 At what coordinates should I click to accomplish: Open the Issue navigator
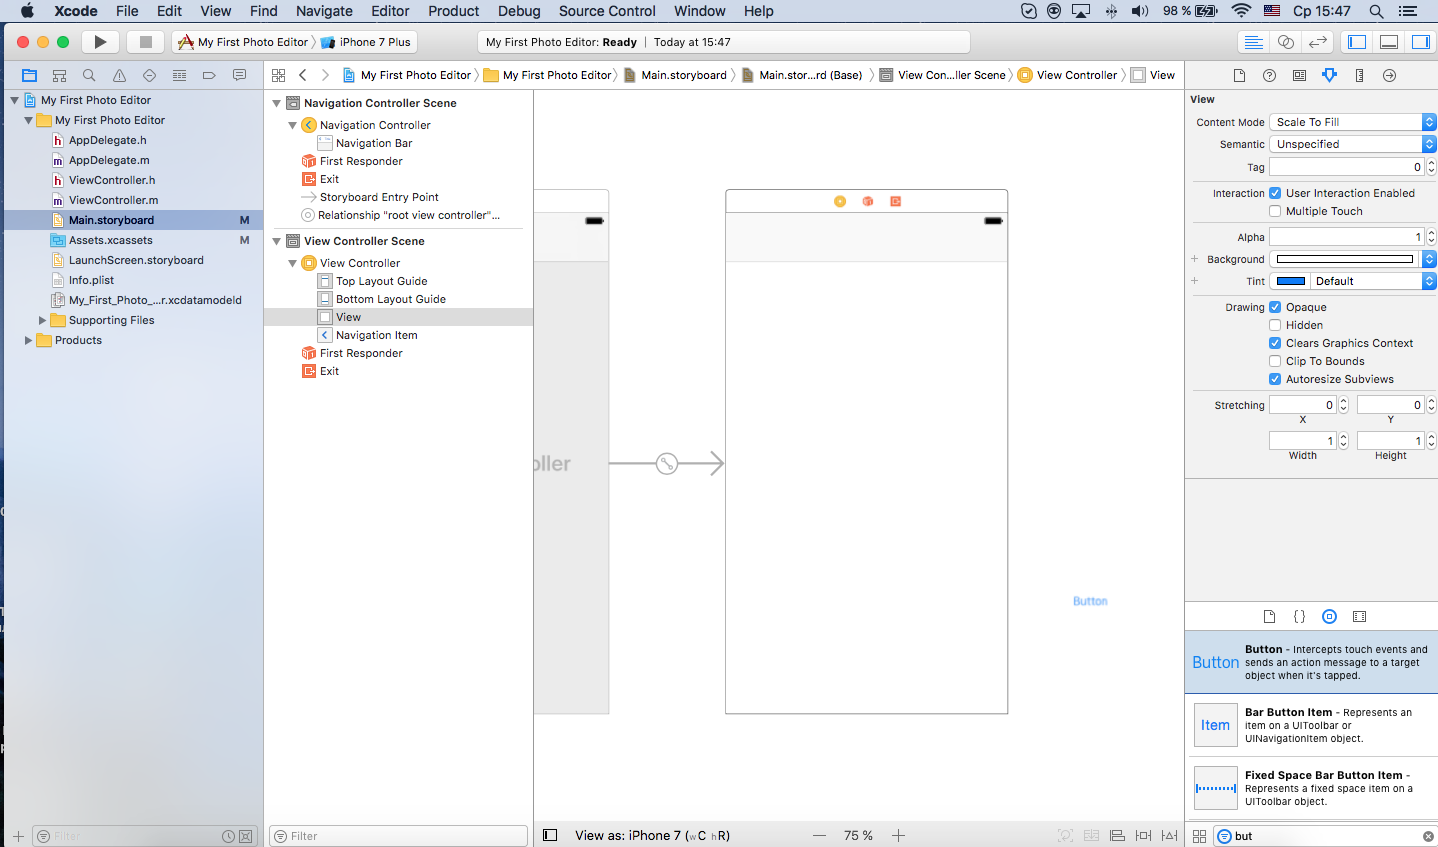pos(119,75)
